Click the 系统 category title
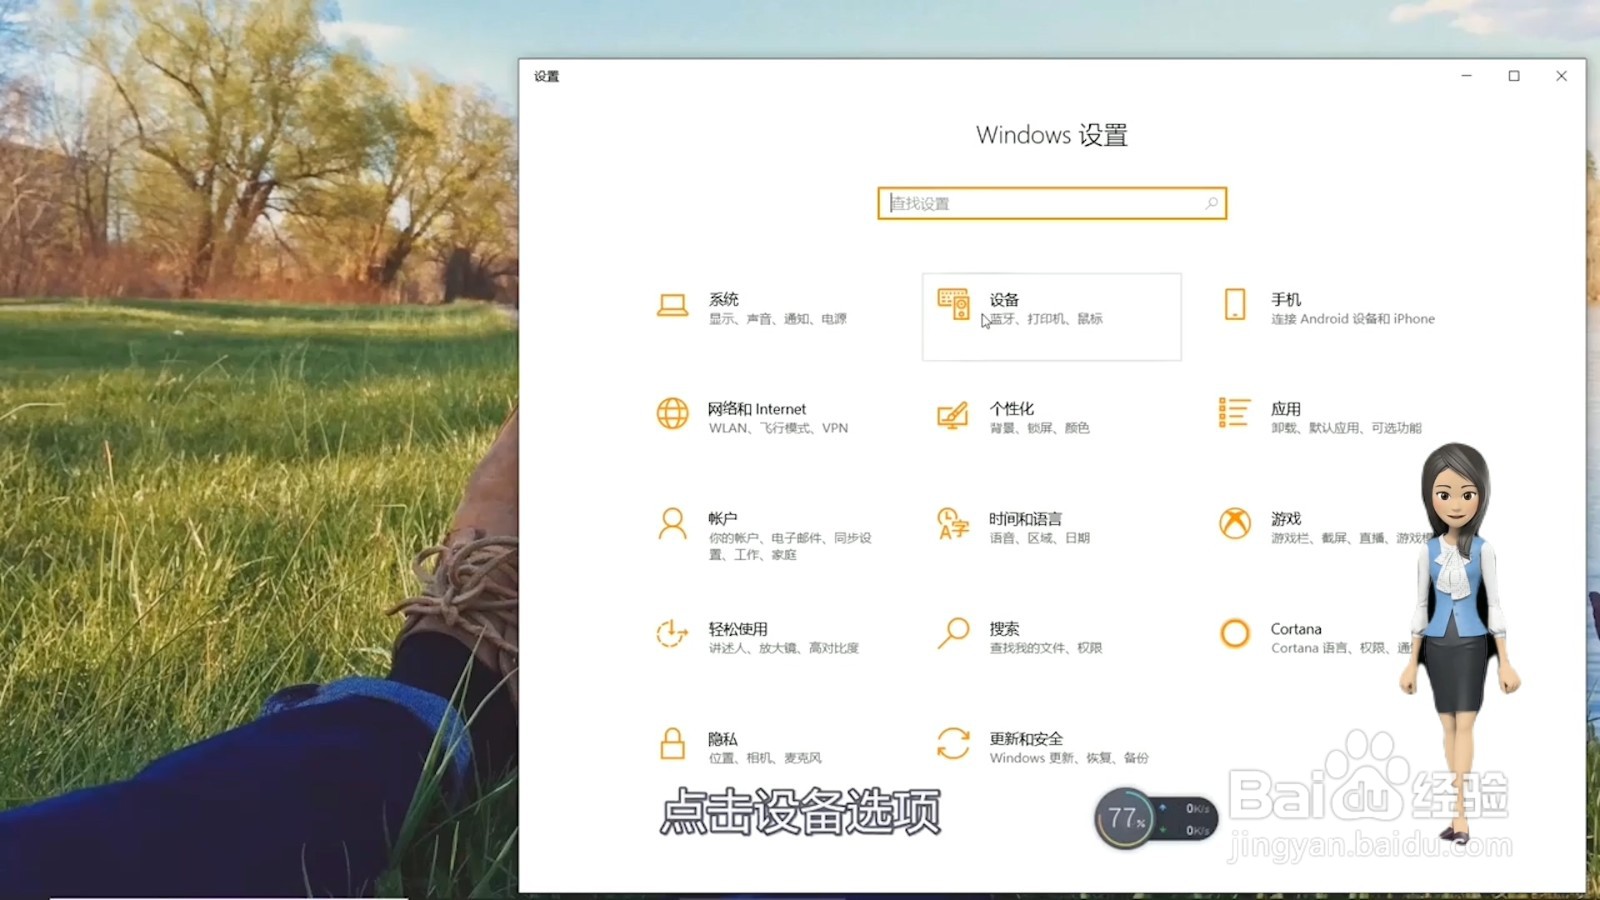The image size is (1600, 900). point(724,299)
